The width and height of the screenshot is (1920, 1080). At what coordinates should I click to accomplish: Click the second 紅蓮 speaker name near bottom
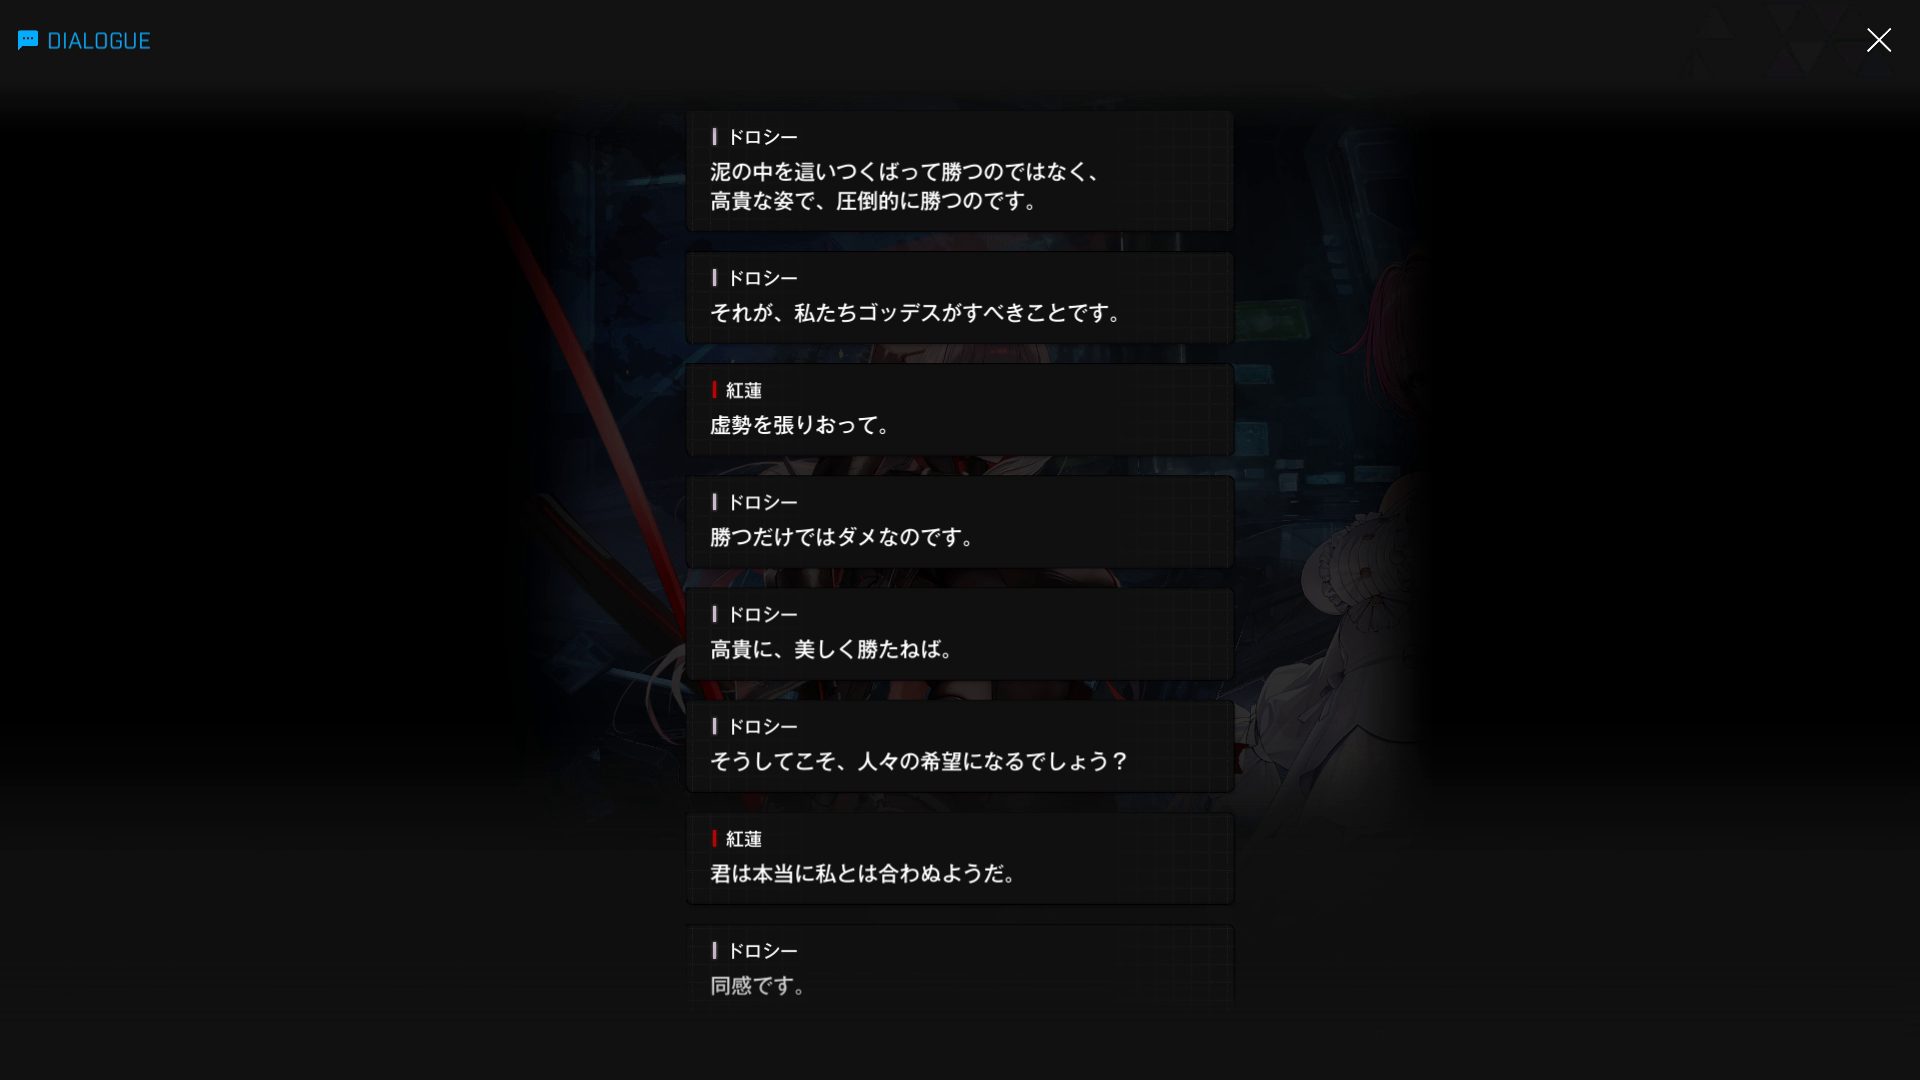click(x=744, y=839)
